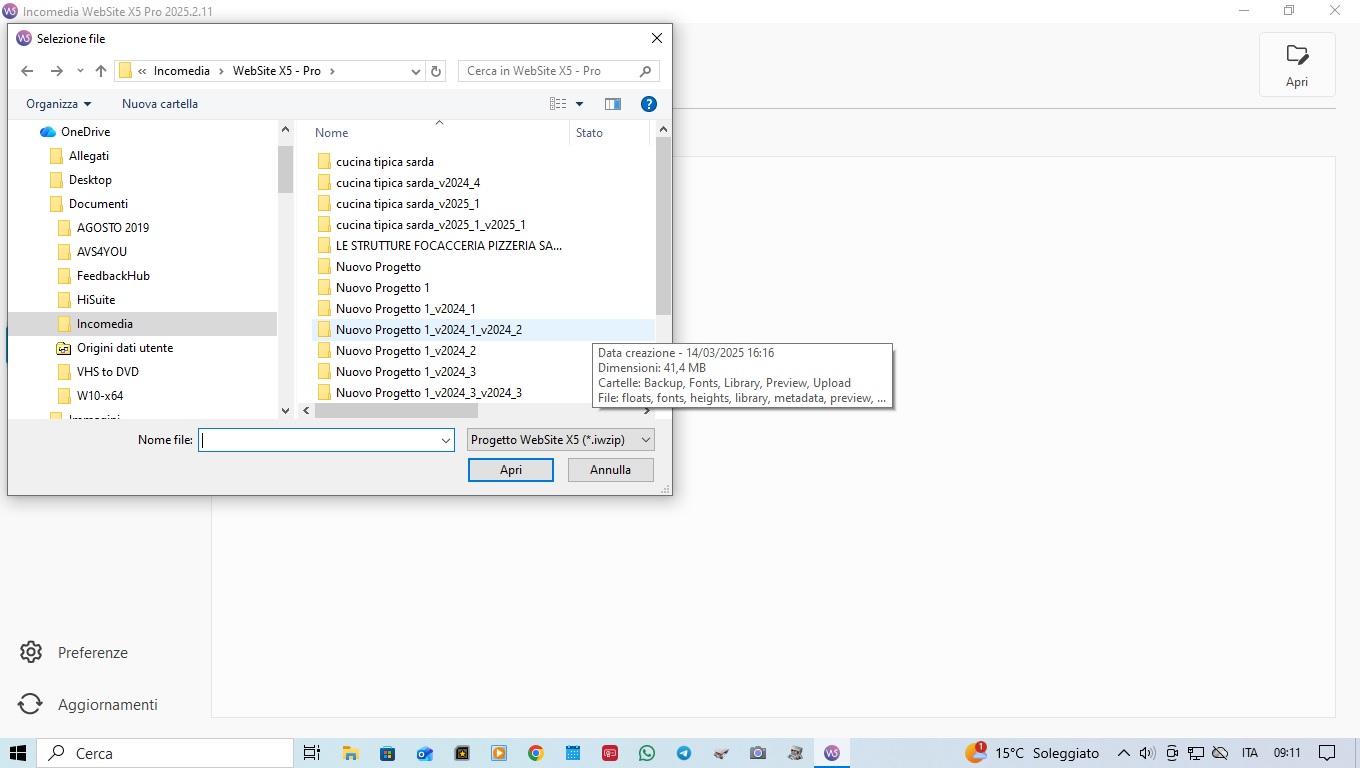The image size is (1360, 768).
Task: Select Incomedia folder in navigation tree
Action: [104, 324]
